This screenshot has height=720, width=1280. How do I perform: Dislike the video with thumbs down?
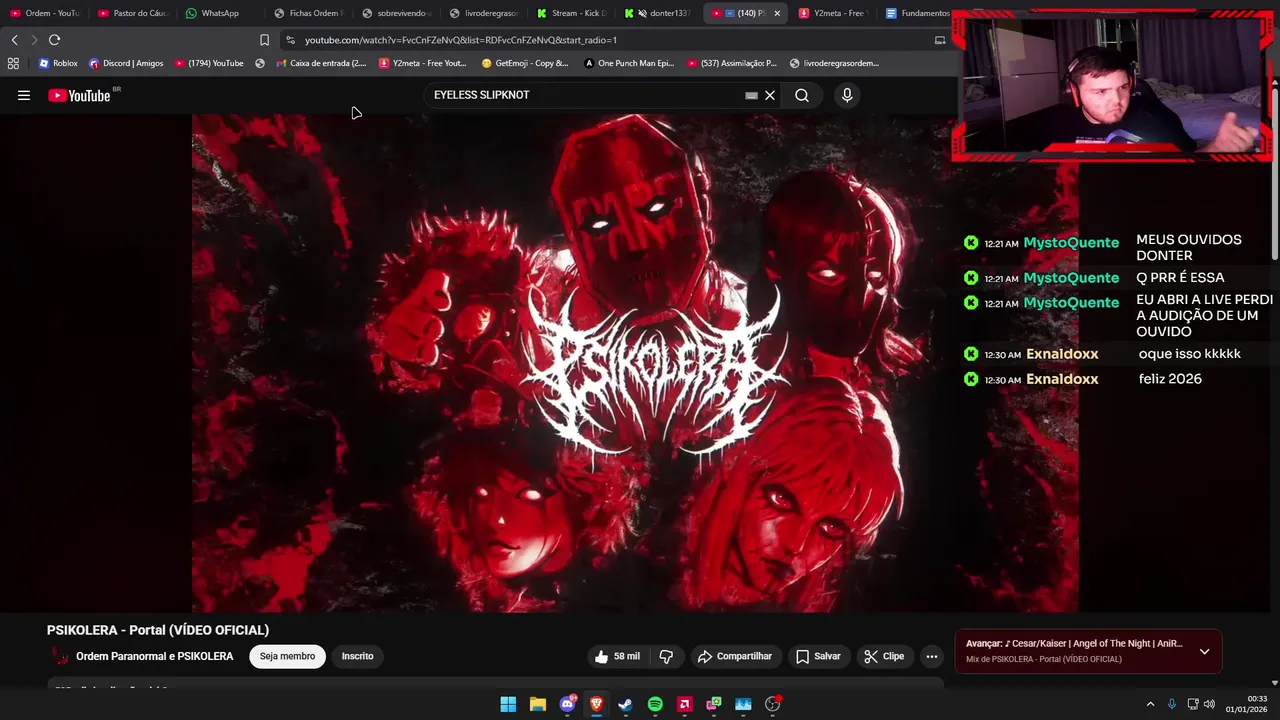click(x=666, y=656)
